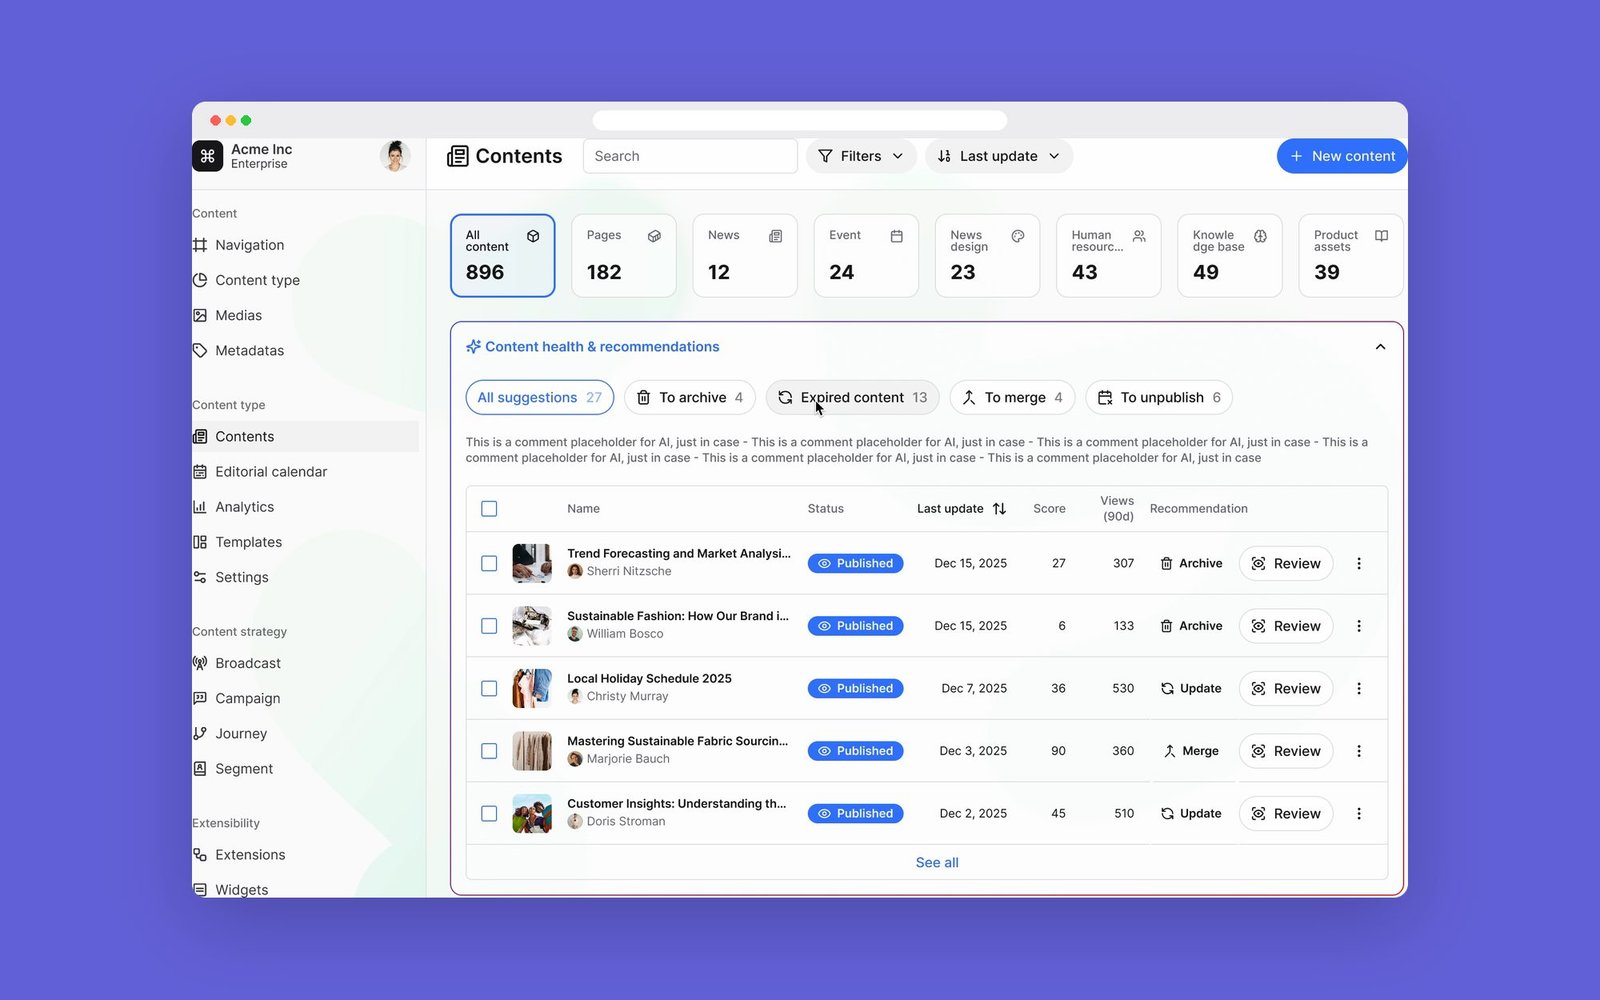Click the Update recommendation for Local Holiday Schedule
Viewport: 1600px width, 1000px height.
1191,688
